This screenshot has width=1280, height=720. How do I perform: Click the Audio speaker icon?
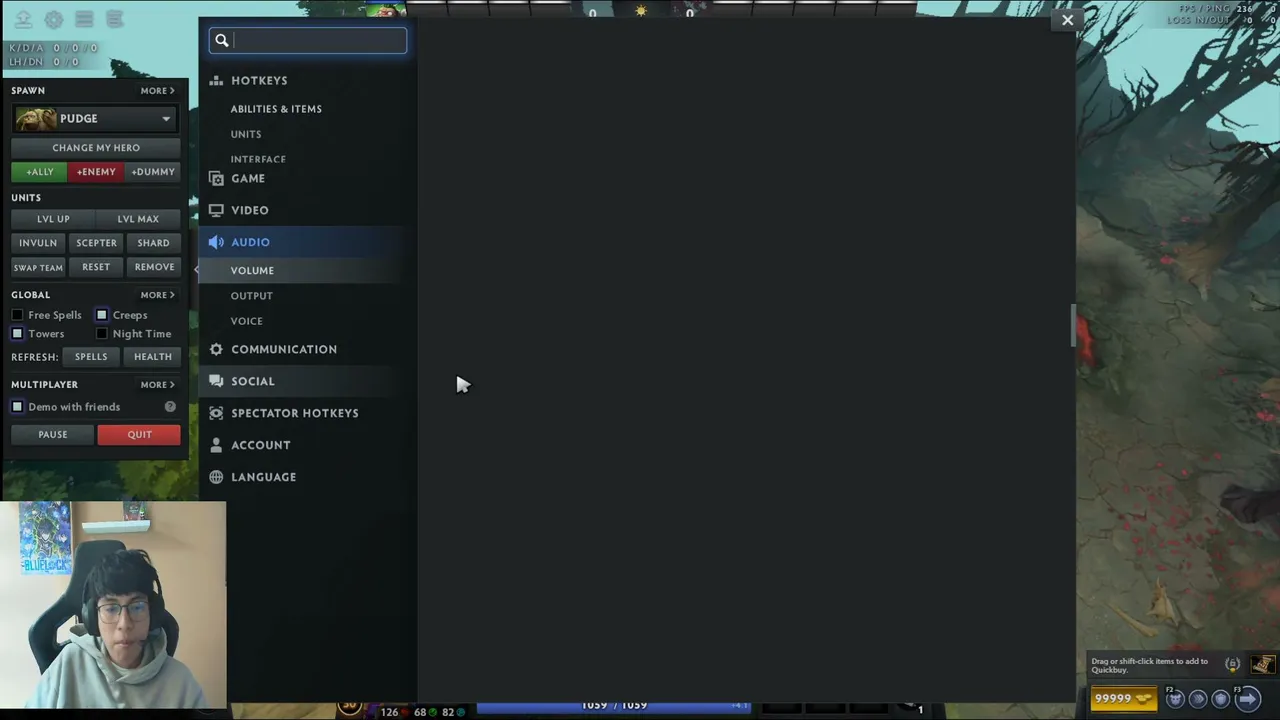(216, 242)
